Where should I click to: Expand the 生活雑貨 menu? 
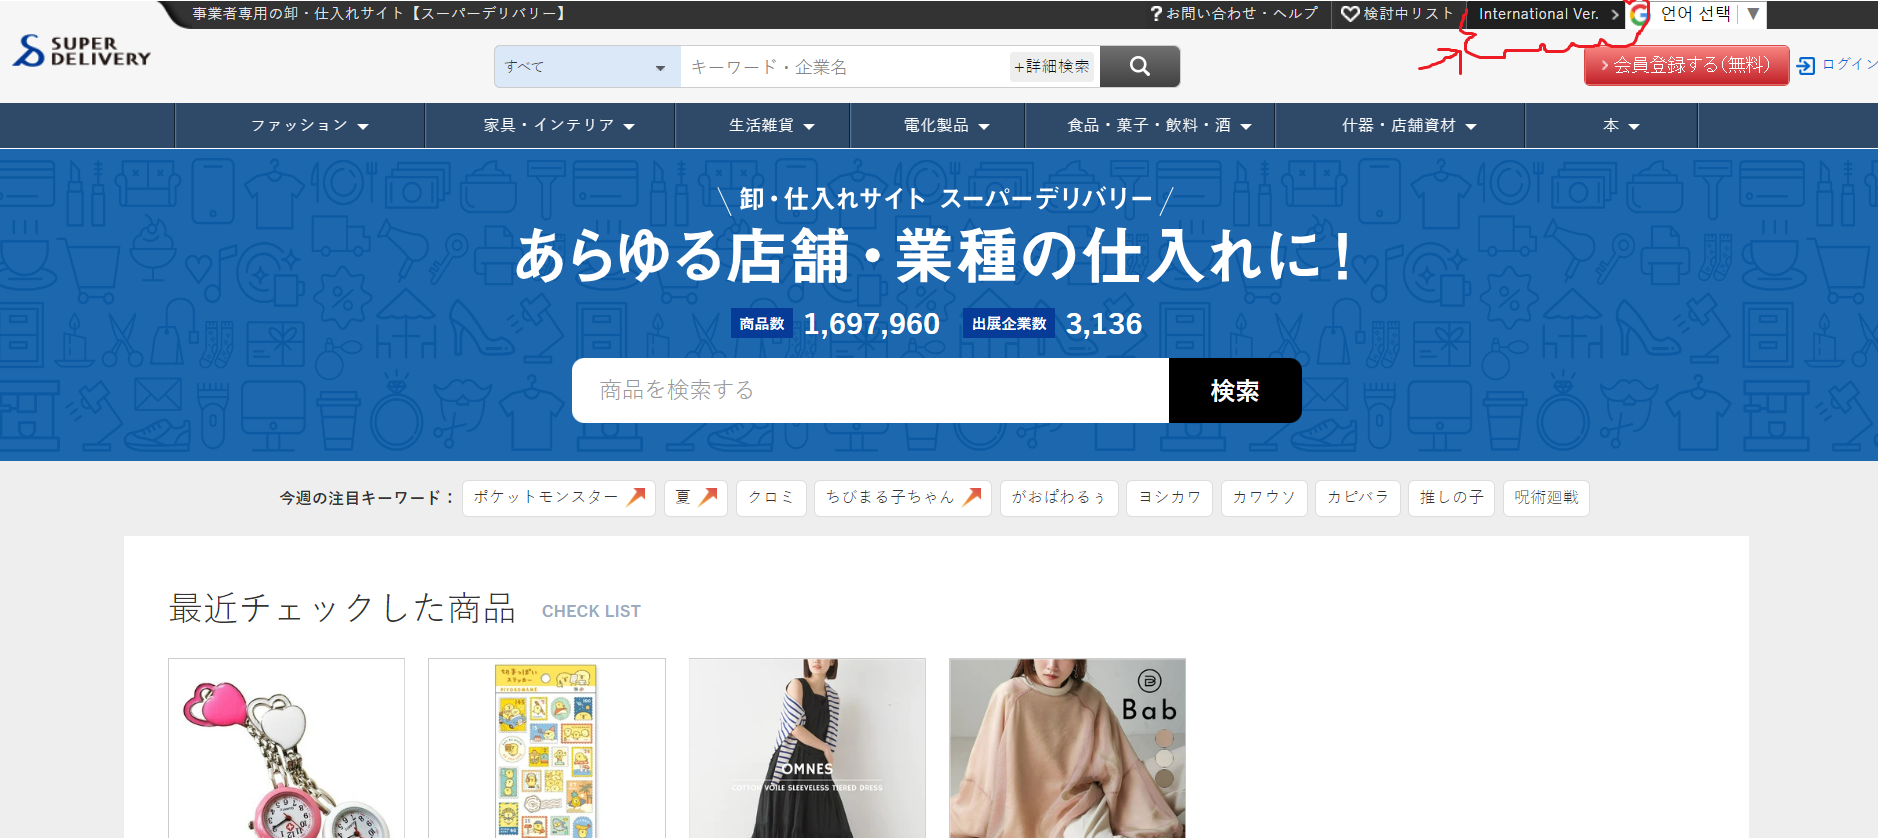pyautogui.click(x=763, y=125)
